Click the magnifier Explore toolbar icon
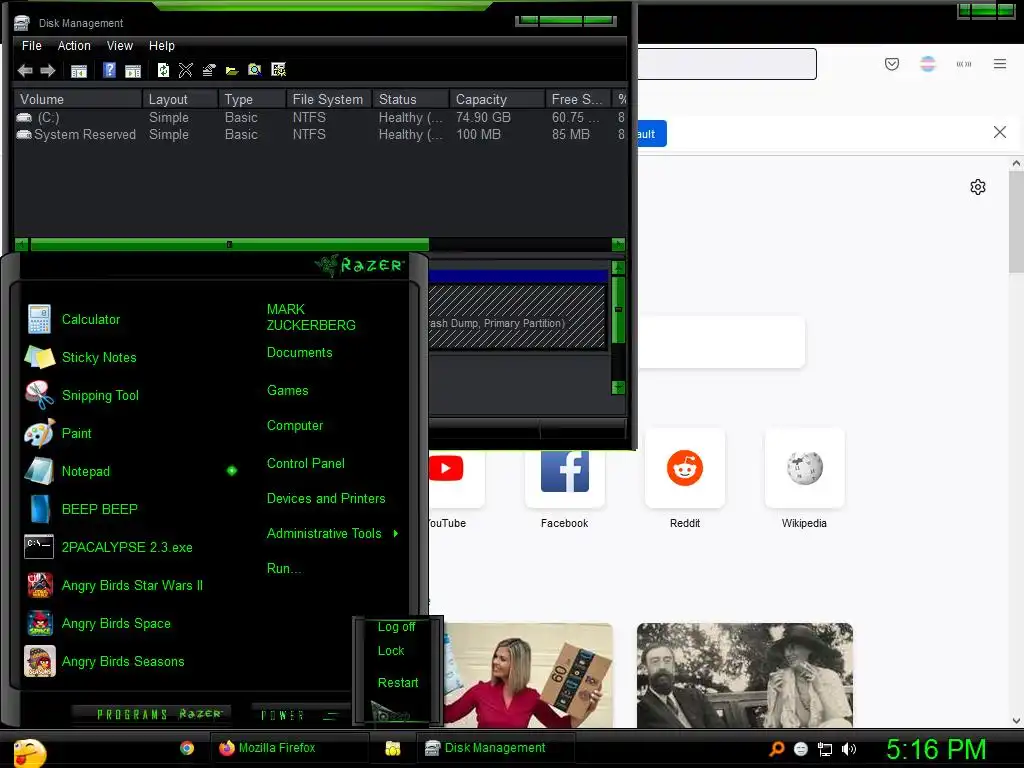This screenshot has height=768, width=1024. pyautogui.click(x=255, y=70)
